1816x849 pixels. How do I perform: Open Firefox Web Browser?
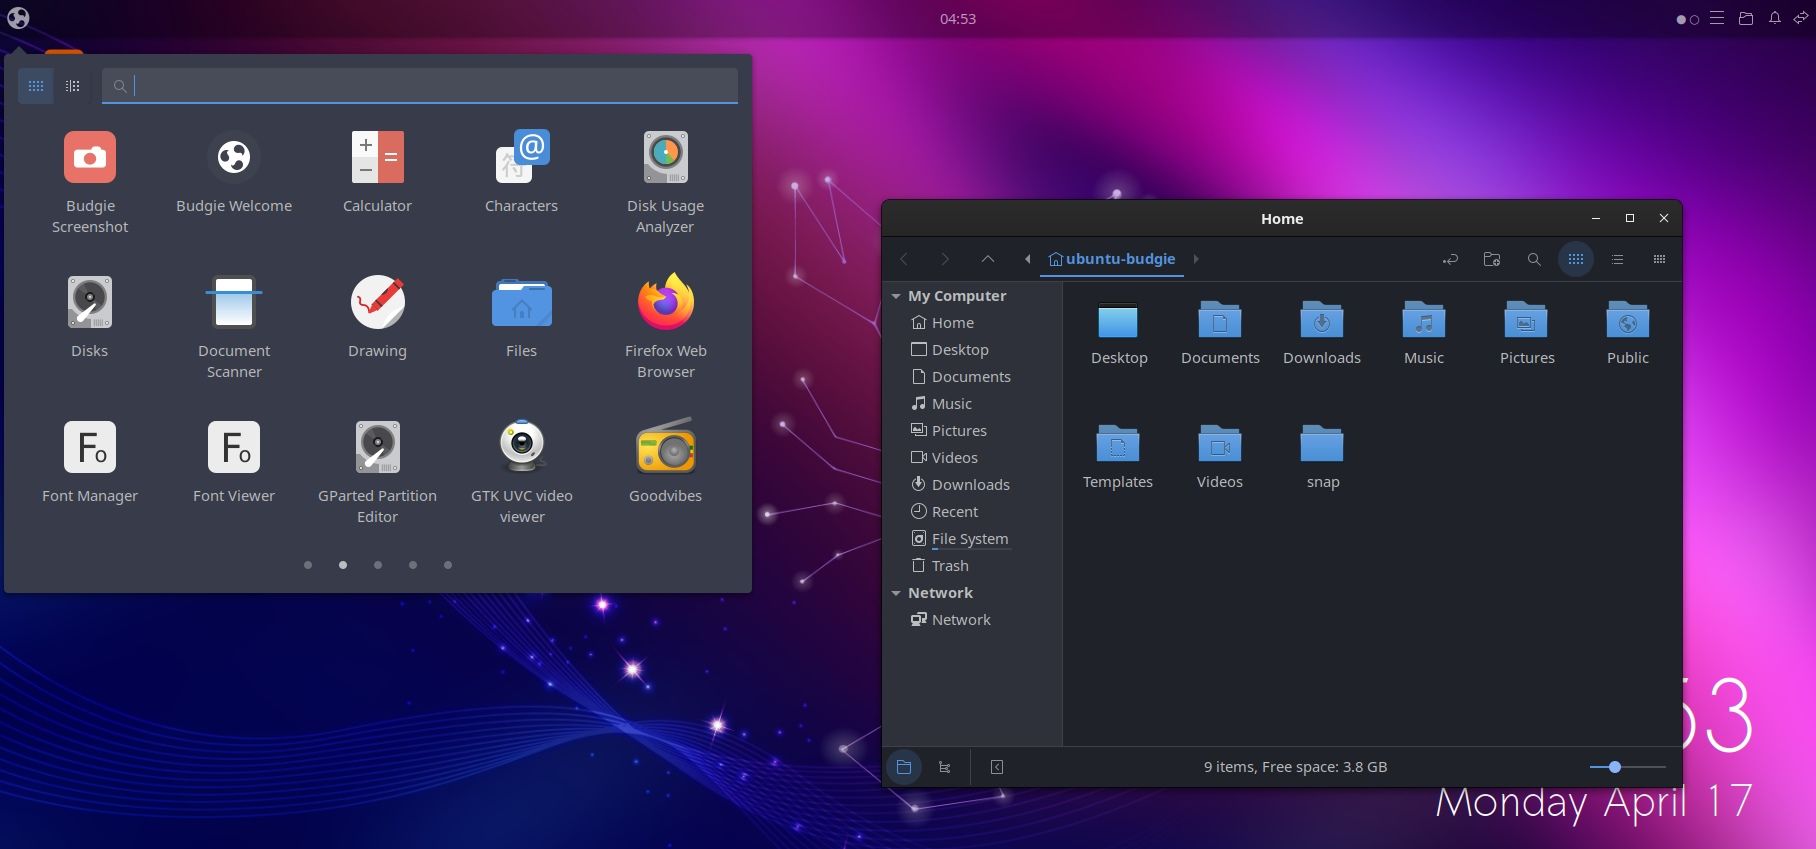[x=665, y=327]
